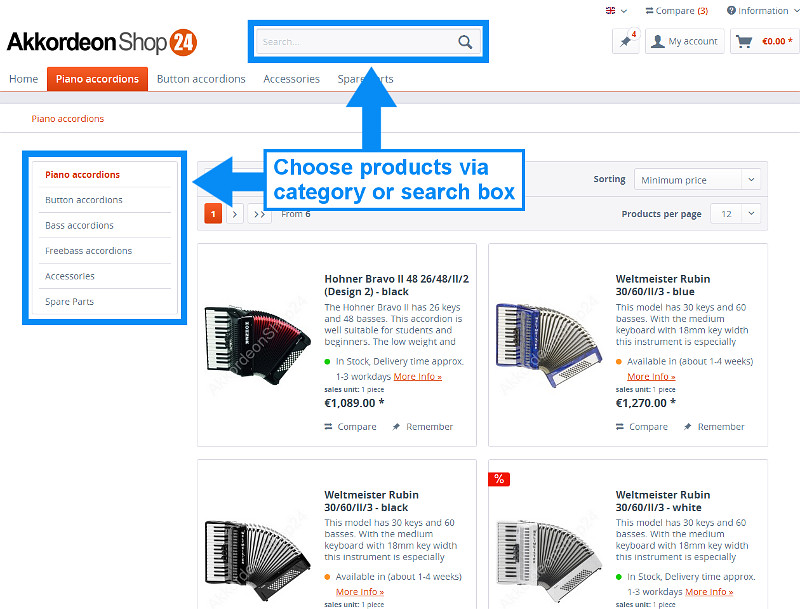The image size is (800, 609).
Task: Expand the Sorting Minimum price dropdown
Action: point(697,180)
